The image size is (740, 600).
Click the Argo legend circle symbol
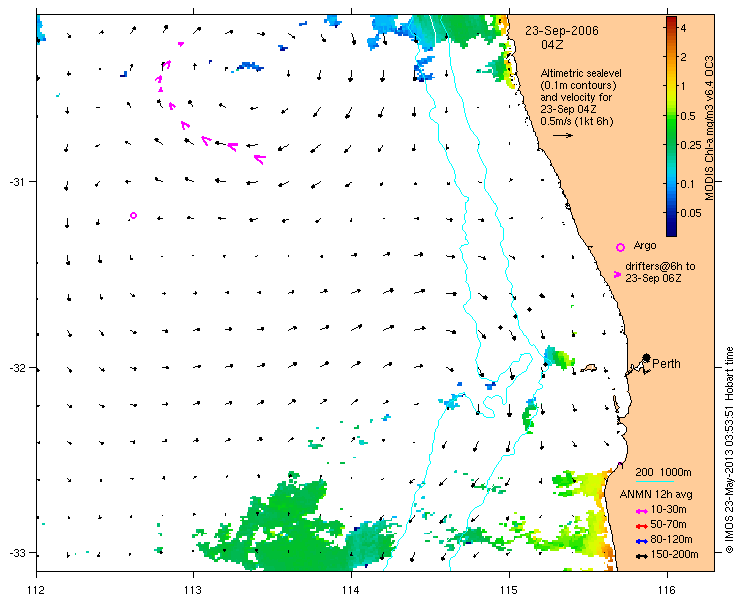click(621, 247)
